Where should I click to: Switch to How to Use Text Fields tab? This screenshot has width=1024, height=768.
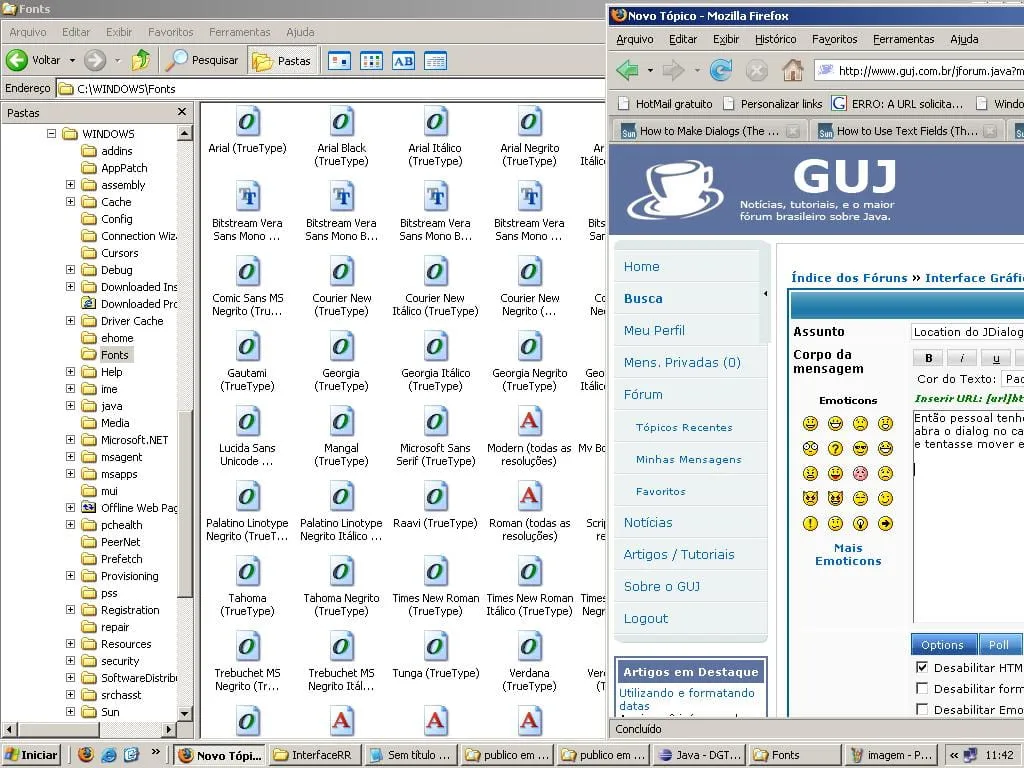coord(906,131)
